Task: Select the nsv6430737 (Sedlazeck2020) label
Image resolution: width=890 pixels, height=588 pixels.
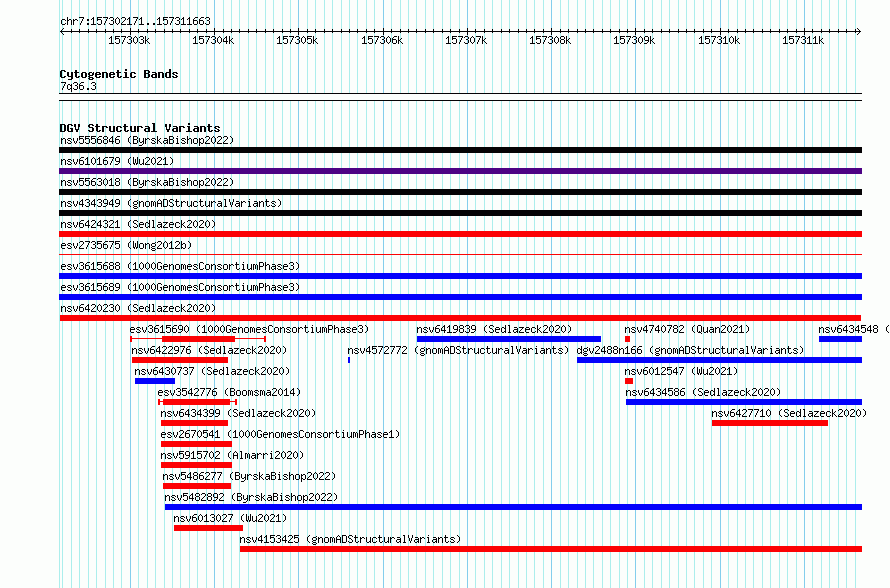Action: [x=212, y=371]
